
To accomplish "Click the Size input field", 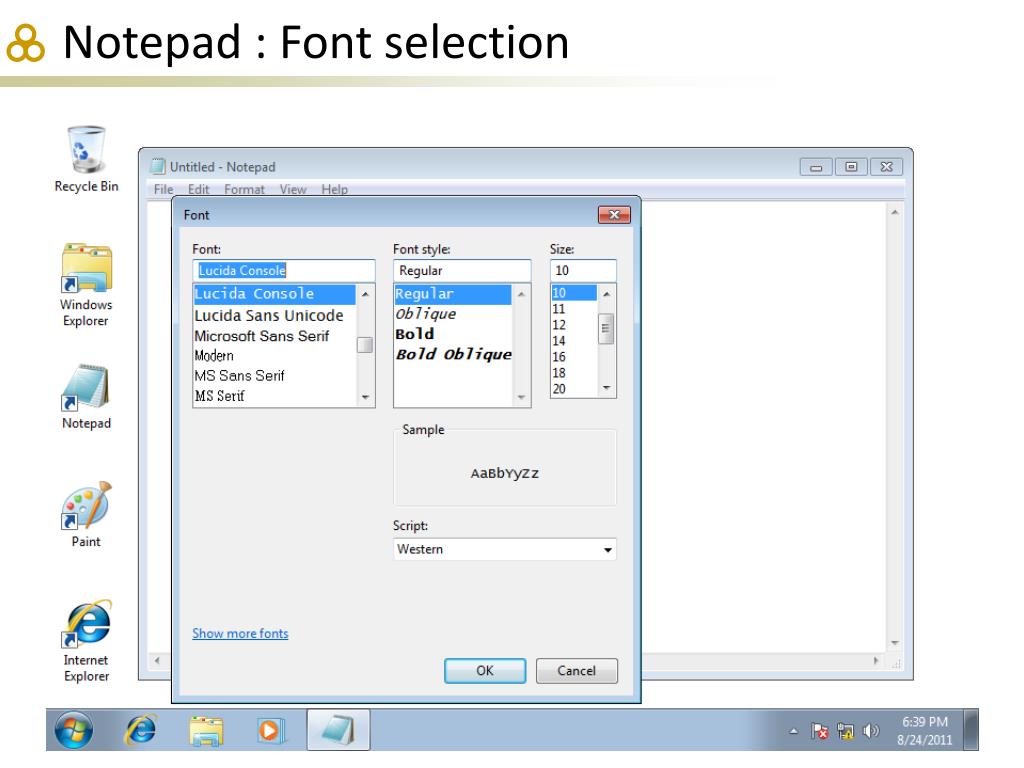I will (x=583, y=270).
